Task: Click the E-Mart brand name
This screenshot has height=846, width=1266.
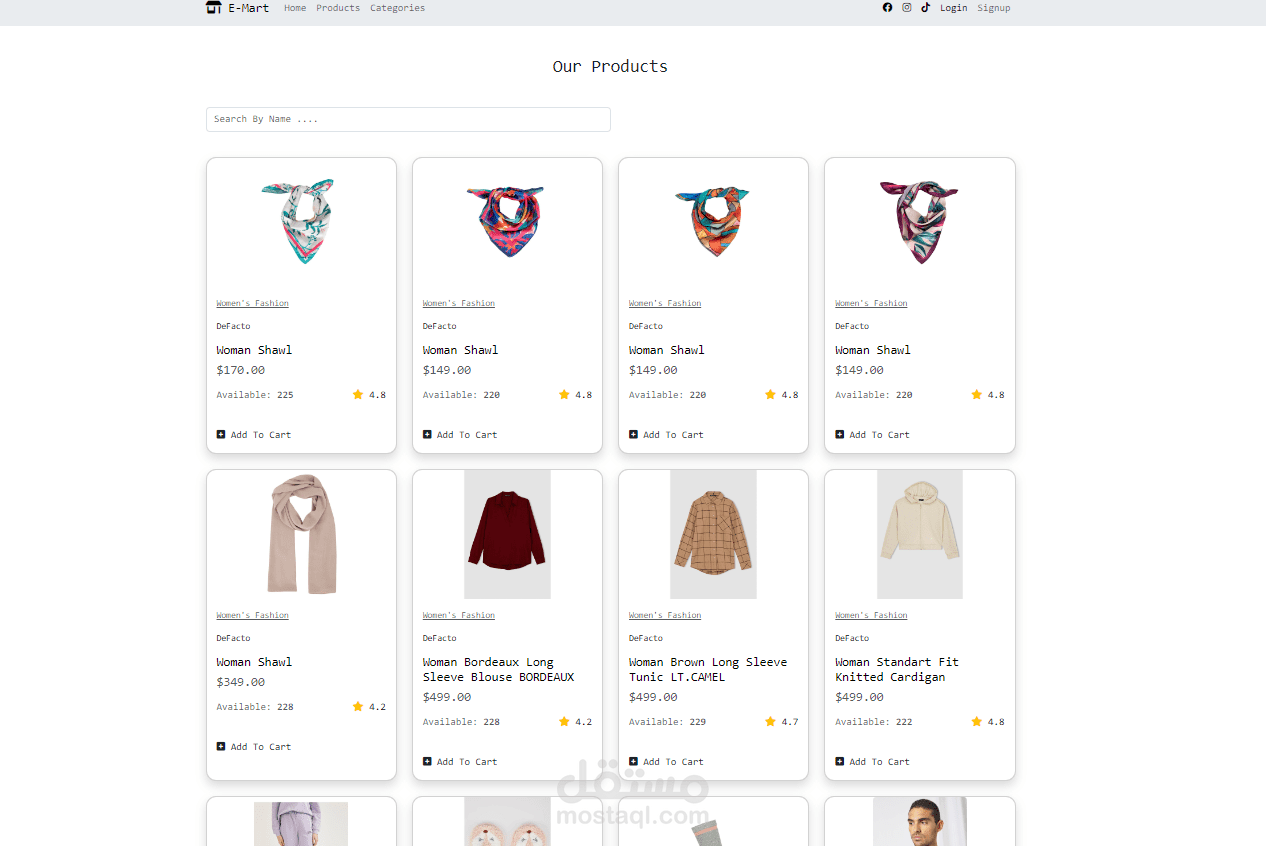Action: (248, 8)
